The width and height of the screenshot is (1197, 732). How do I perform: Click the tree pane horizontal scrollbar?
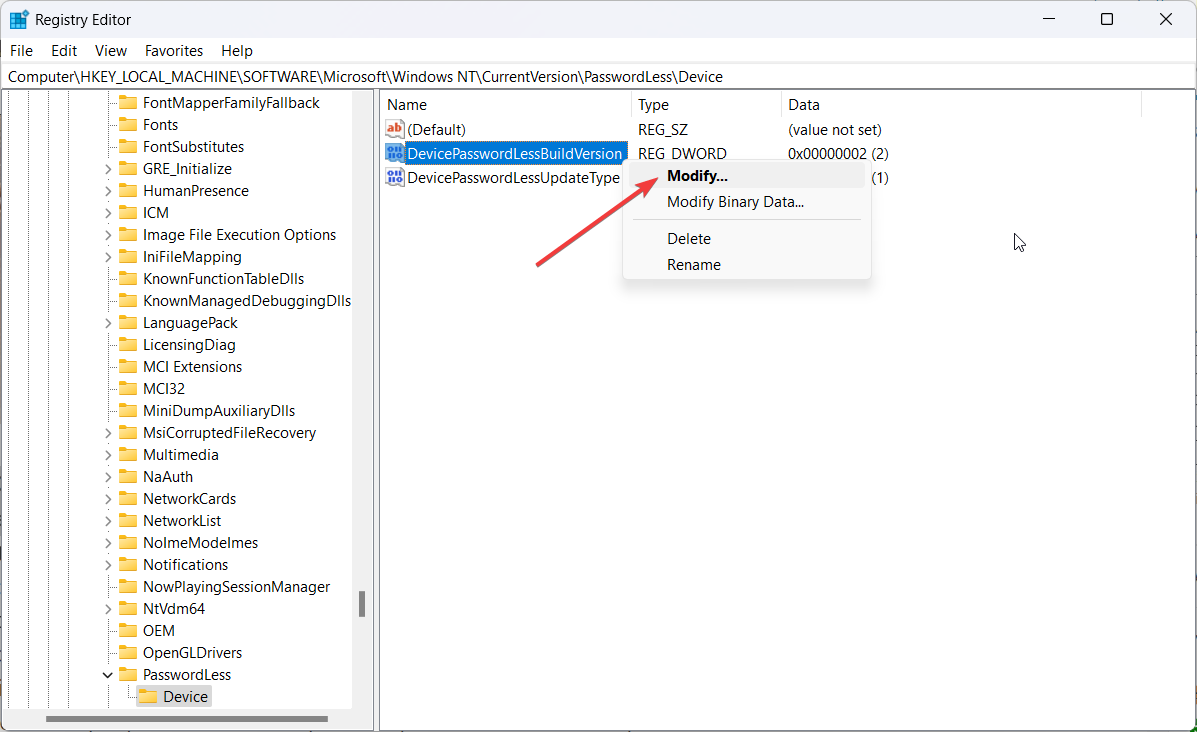pos(186,718)
